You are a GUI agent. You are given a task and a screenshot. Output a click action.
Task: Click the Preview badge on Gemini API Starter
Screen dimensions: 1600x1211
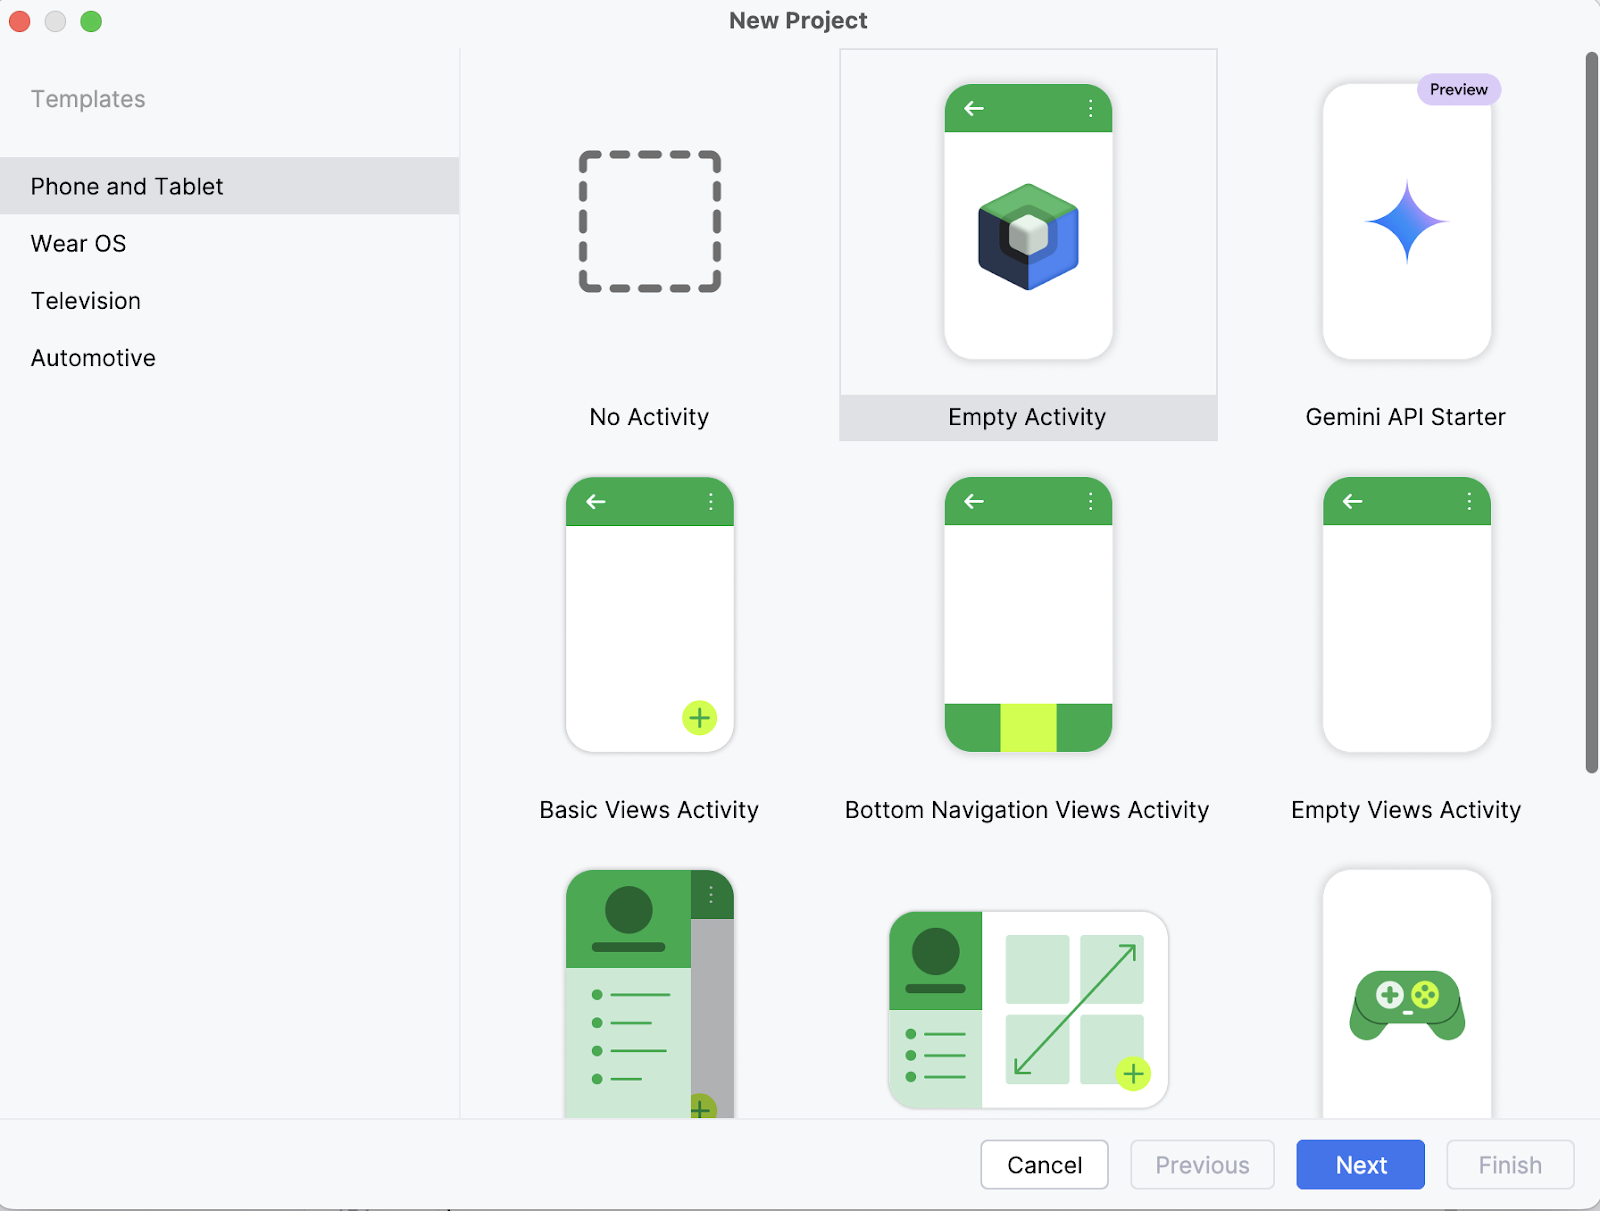(1458, 89)
